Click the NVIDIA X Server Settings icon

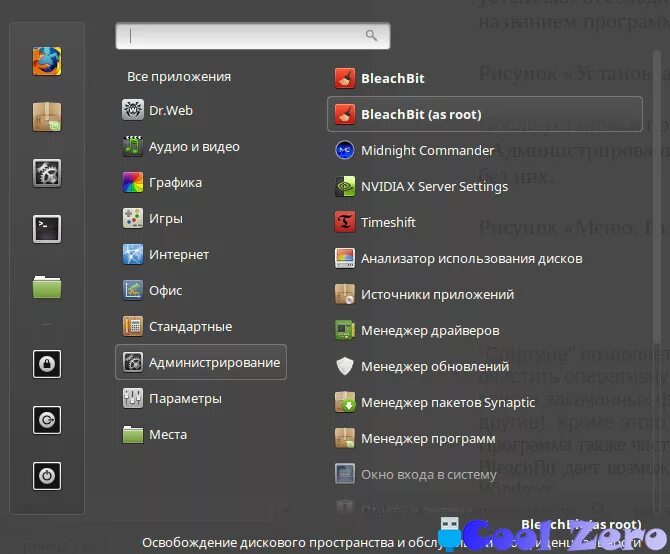coord(345,186)
